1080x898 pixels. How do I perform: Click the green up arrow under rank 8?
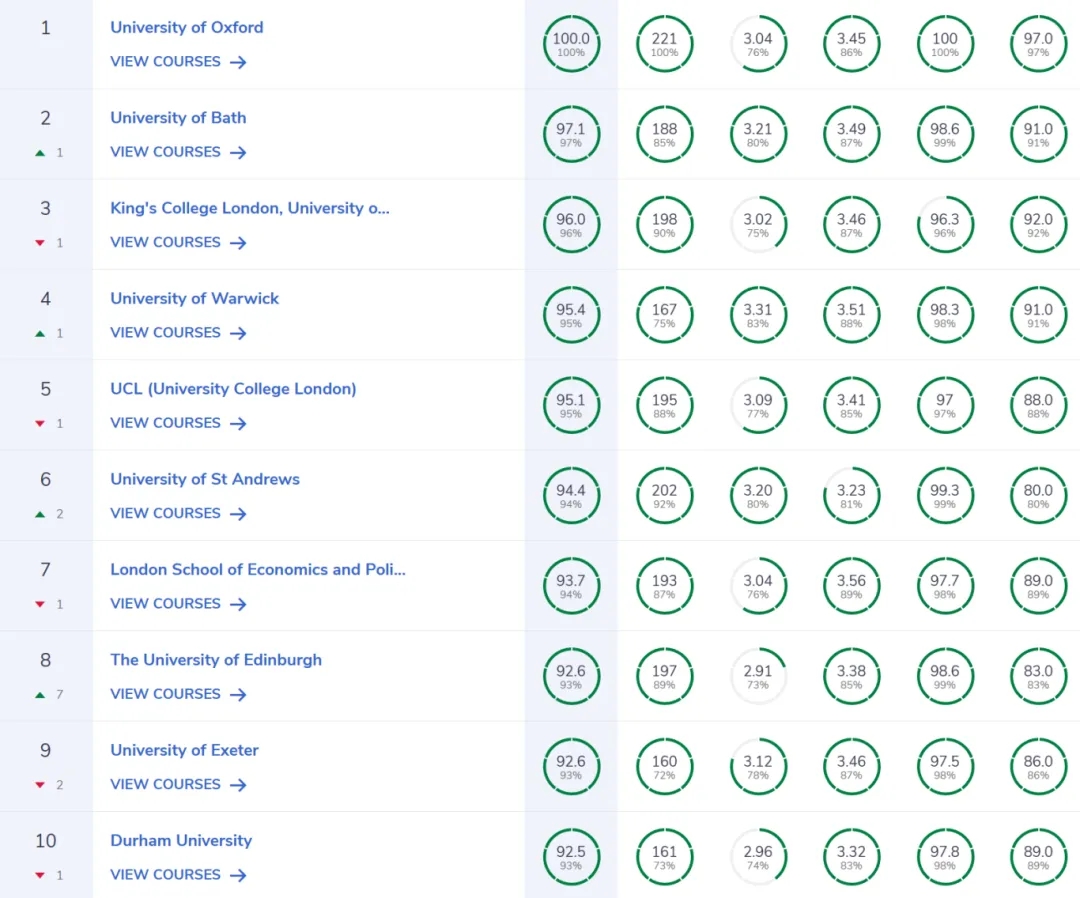click(40, 694)
